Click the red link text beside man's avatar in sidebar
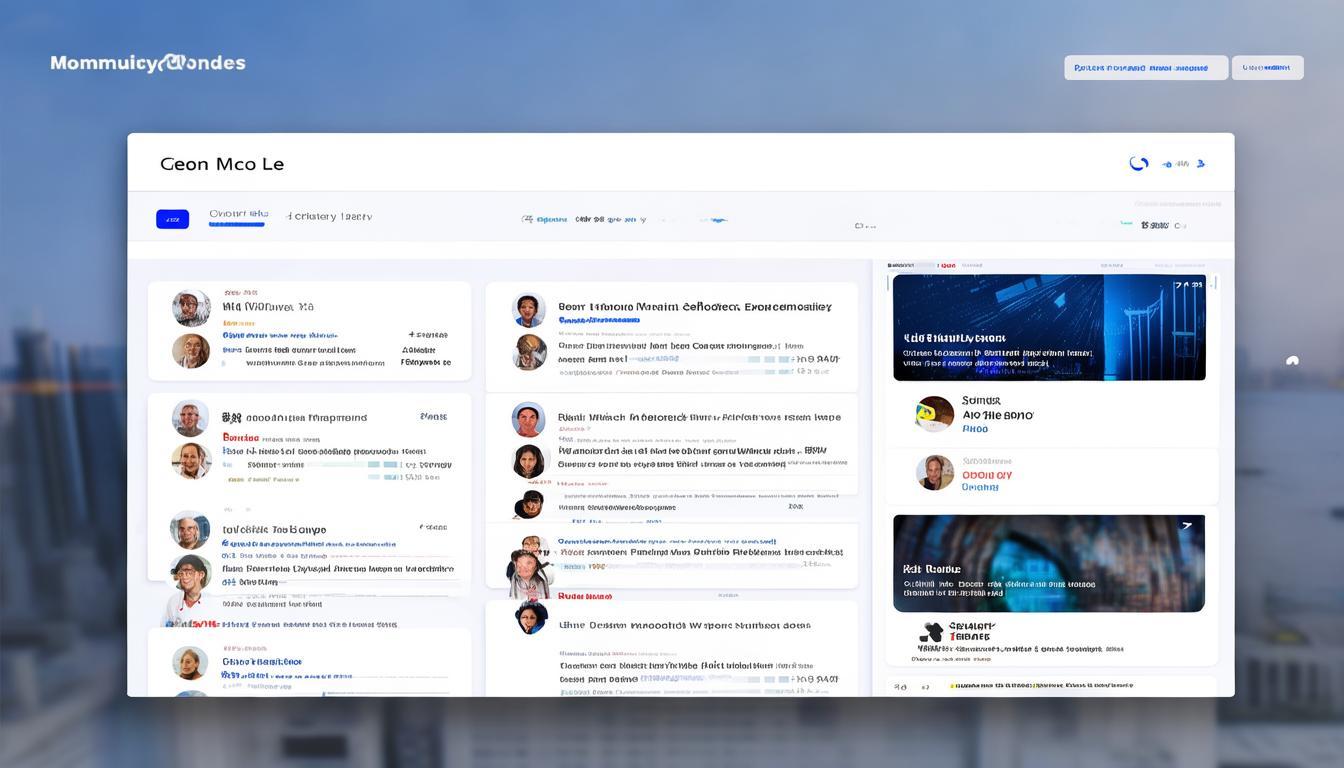1344x768 pixels. coord(986,475)
